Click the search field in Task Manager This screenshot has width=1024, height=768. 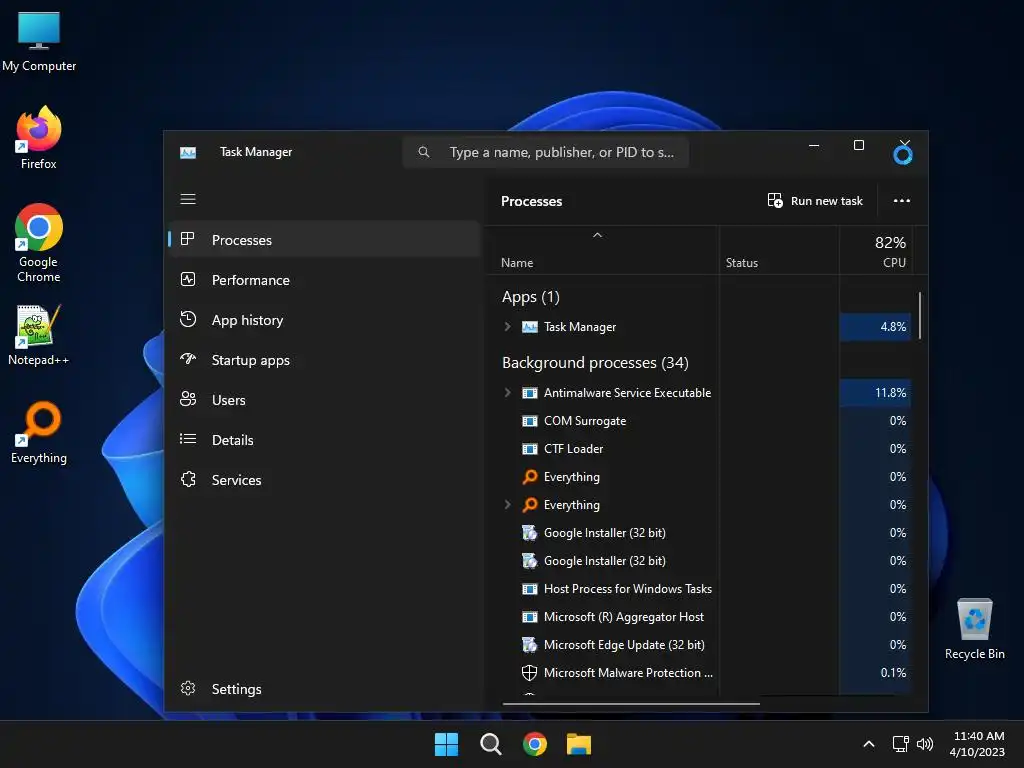[x=546, y=152]
